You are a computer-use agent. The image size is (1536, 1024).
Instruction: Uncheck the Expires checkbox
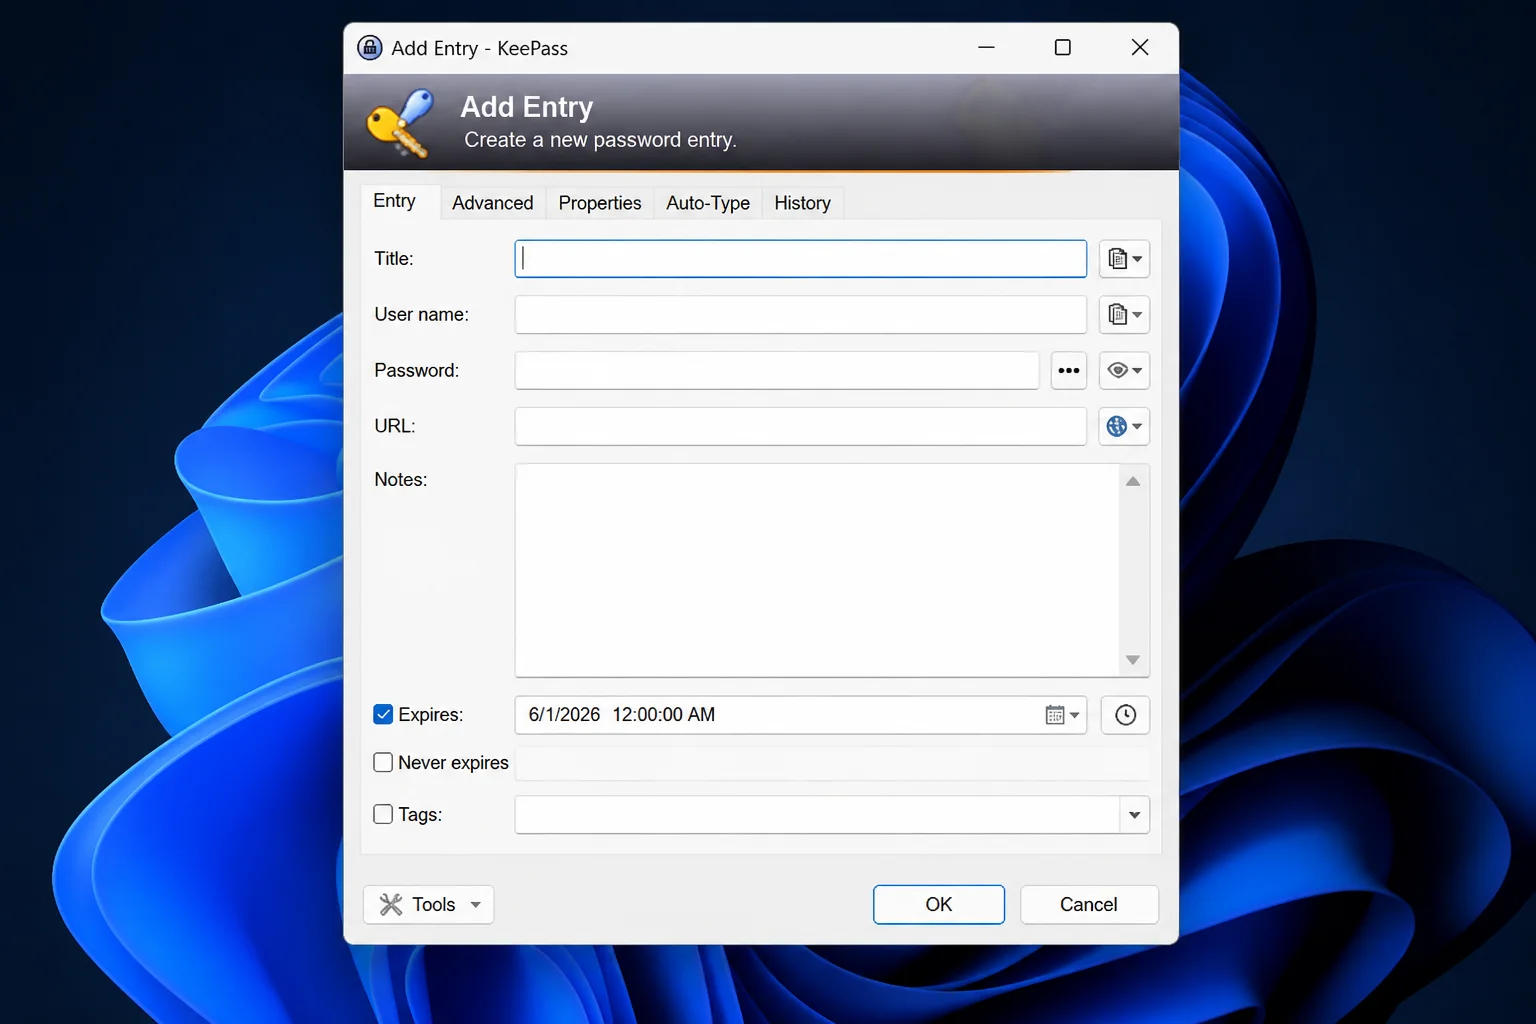tap(383, 714)
